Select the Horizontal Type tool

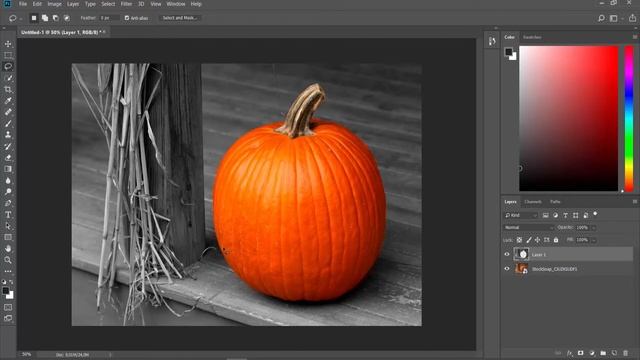coord(8,214)
